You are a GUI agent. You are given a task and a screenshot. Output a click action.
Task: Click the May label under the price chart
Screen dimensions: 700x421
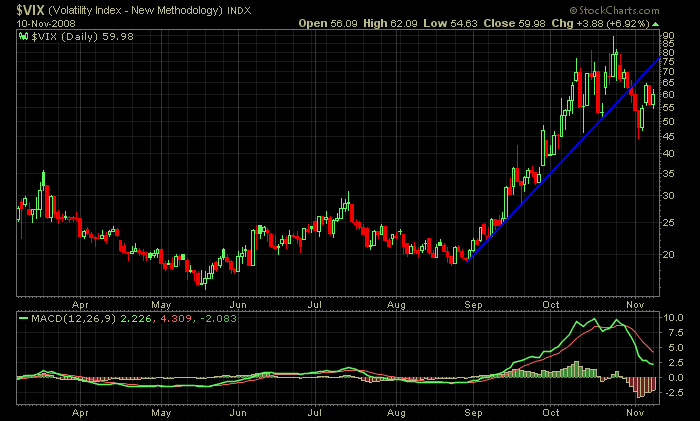(161, 305)
